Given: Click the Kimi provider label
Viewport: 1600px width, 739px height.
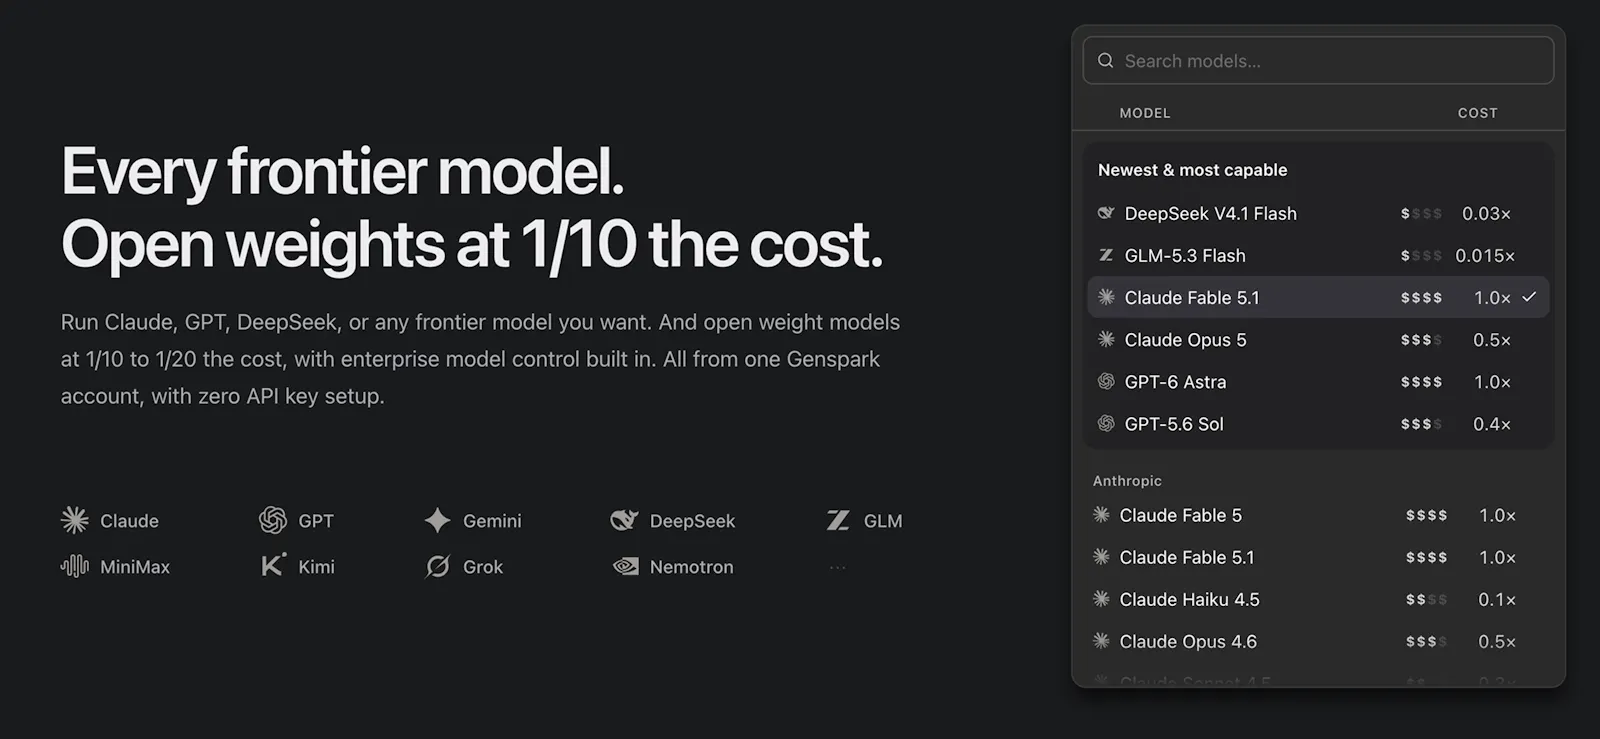Looking at the screenshot, I should click(316, 567).
